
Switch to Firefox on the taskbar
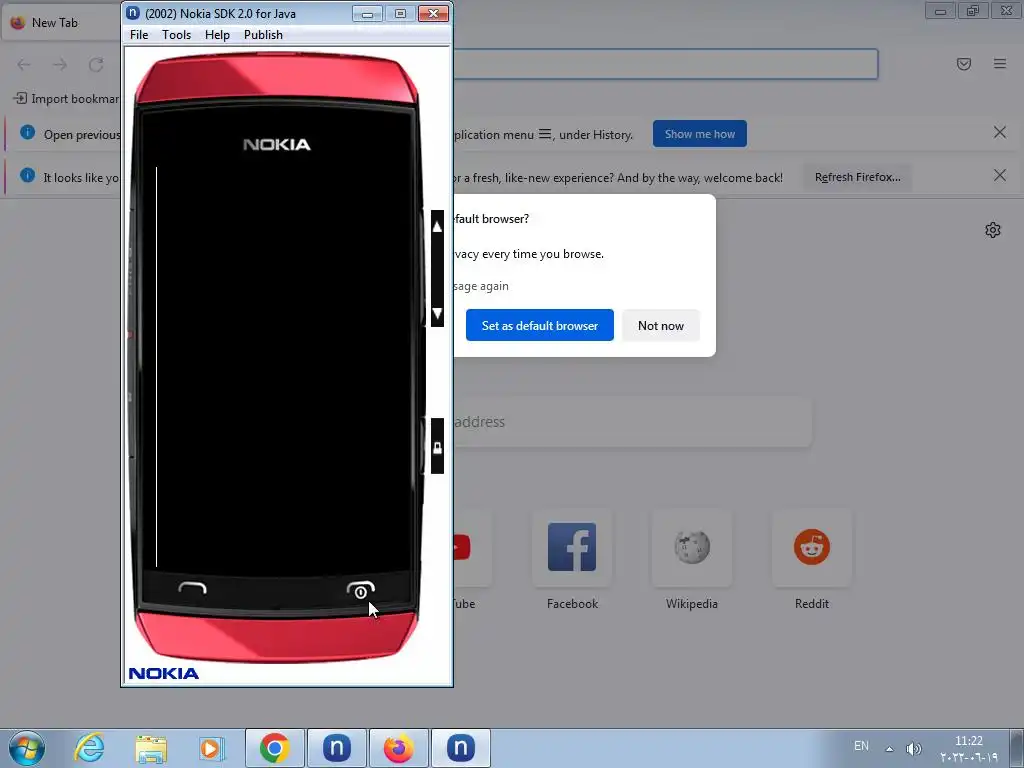[x=398, y=748]
